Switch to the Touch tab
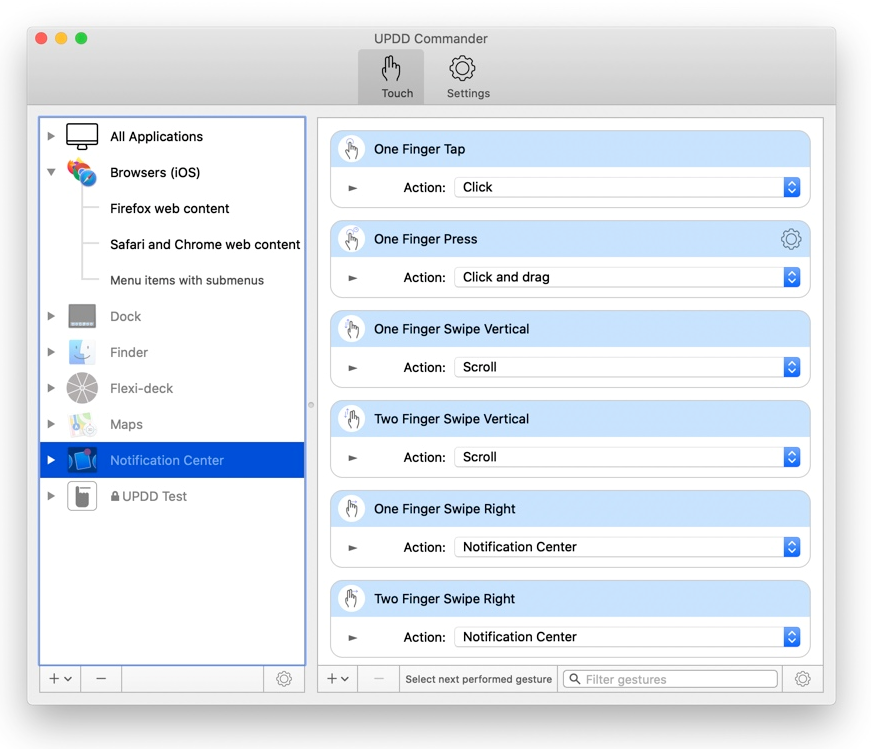This screenshot has height=749, width=871. coord(391,77)
